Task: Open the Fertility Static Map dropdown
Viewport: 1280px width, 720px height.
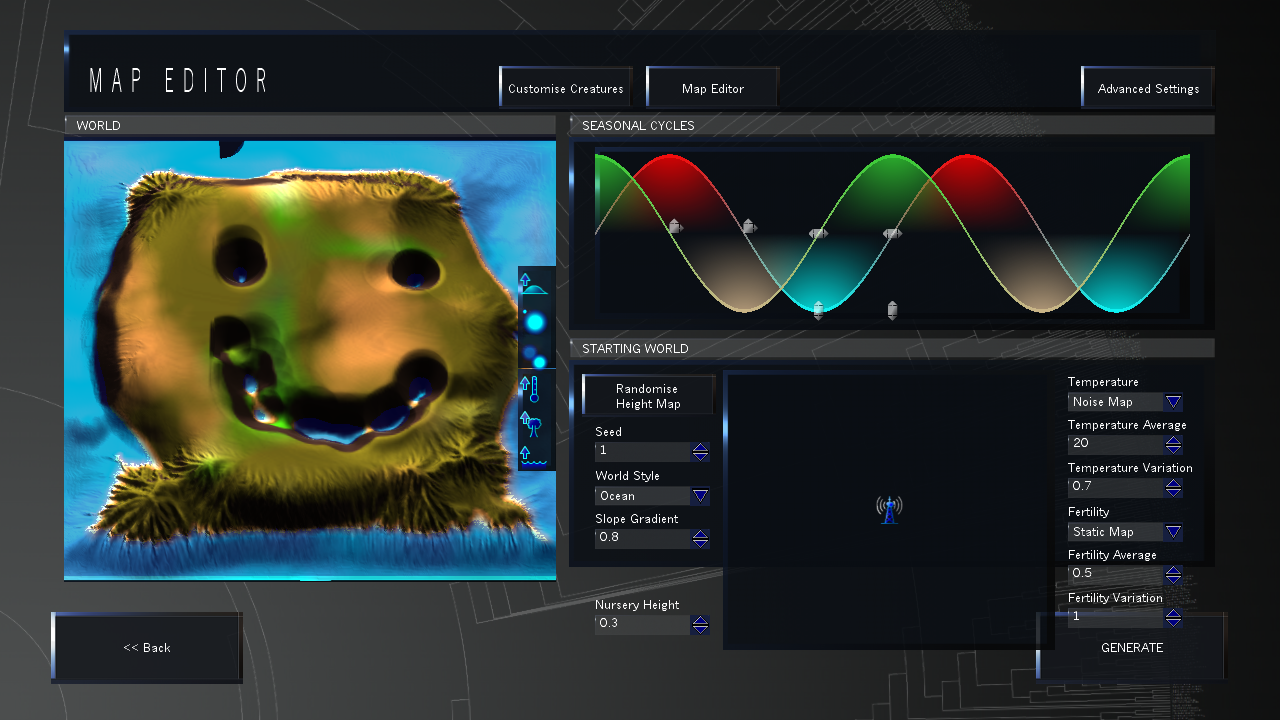Action: click(x=1174, y=532)
